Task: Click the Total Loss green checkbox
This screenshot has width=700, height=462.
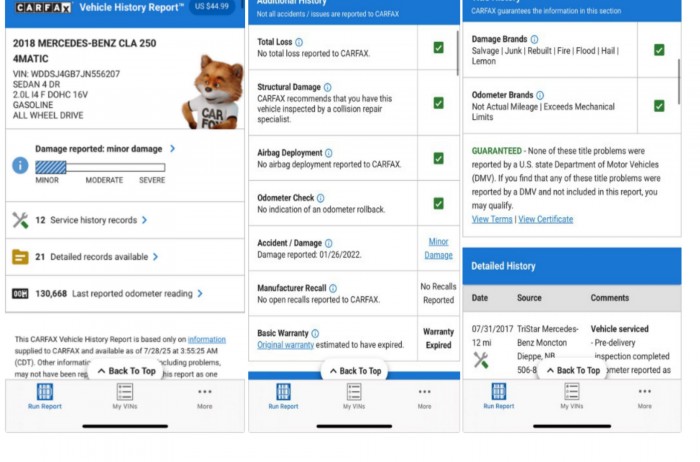Action: point(438,48)
